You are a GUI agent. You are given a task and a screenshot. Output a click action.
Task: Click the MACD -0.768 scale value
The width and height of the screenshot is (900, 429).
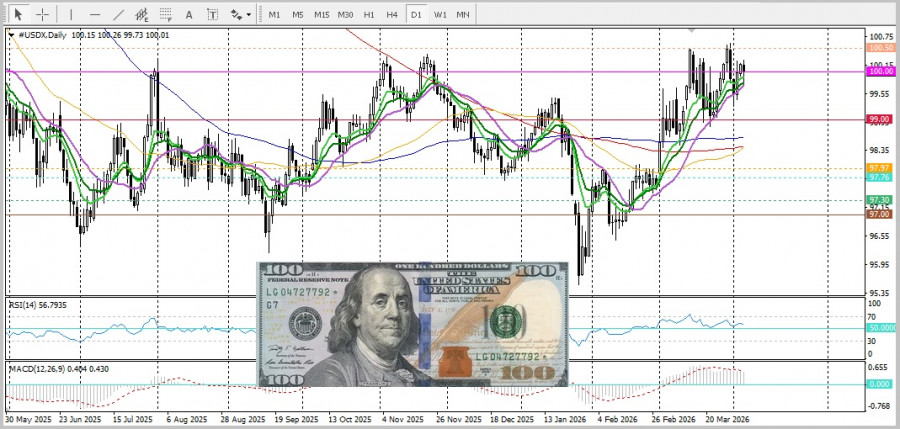point(880,406)
